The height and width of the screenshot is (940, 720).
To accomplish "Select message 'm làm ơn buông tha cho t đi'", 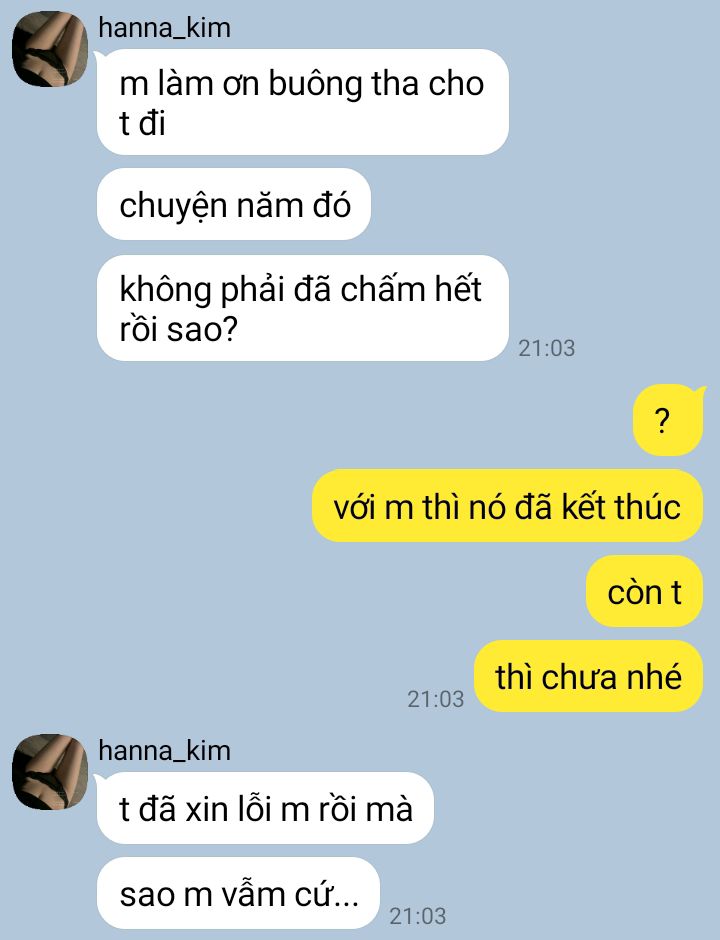I will pos(303,102).
